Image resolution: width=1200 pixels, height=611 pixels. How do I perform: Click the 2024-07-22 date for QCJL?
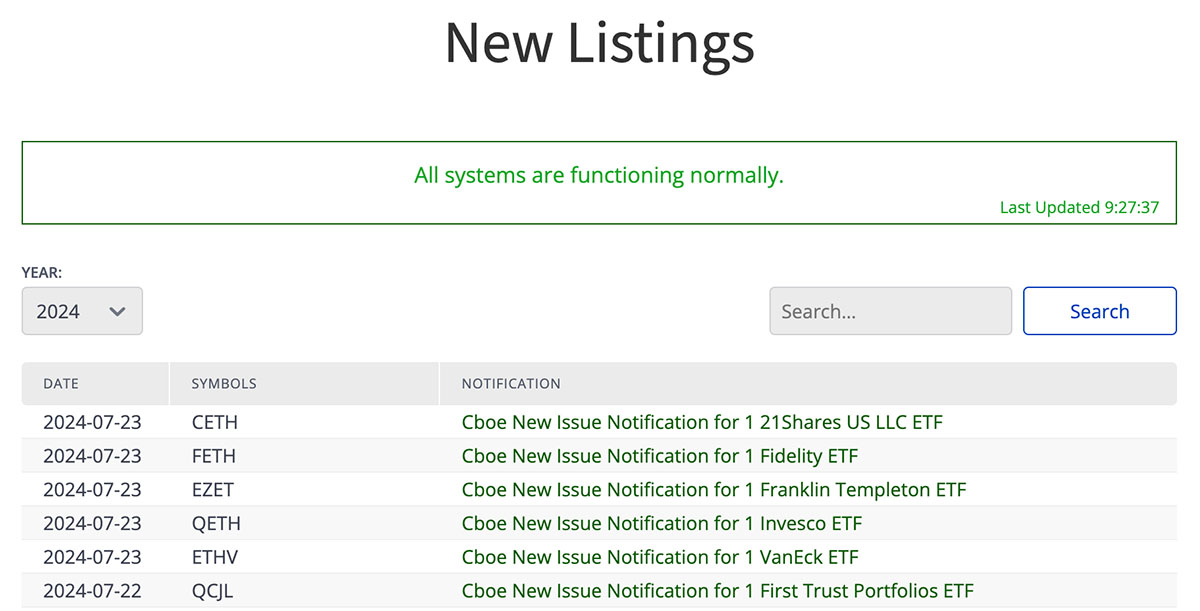tap(92, 591)
